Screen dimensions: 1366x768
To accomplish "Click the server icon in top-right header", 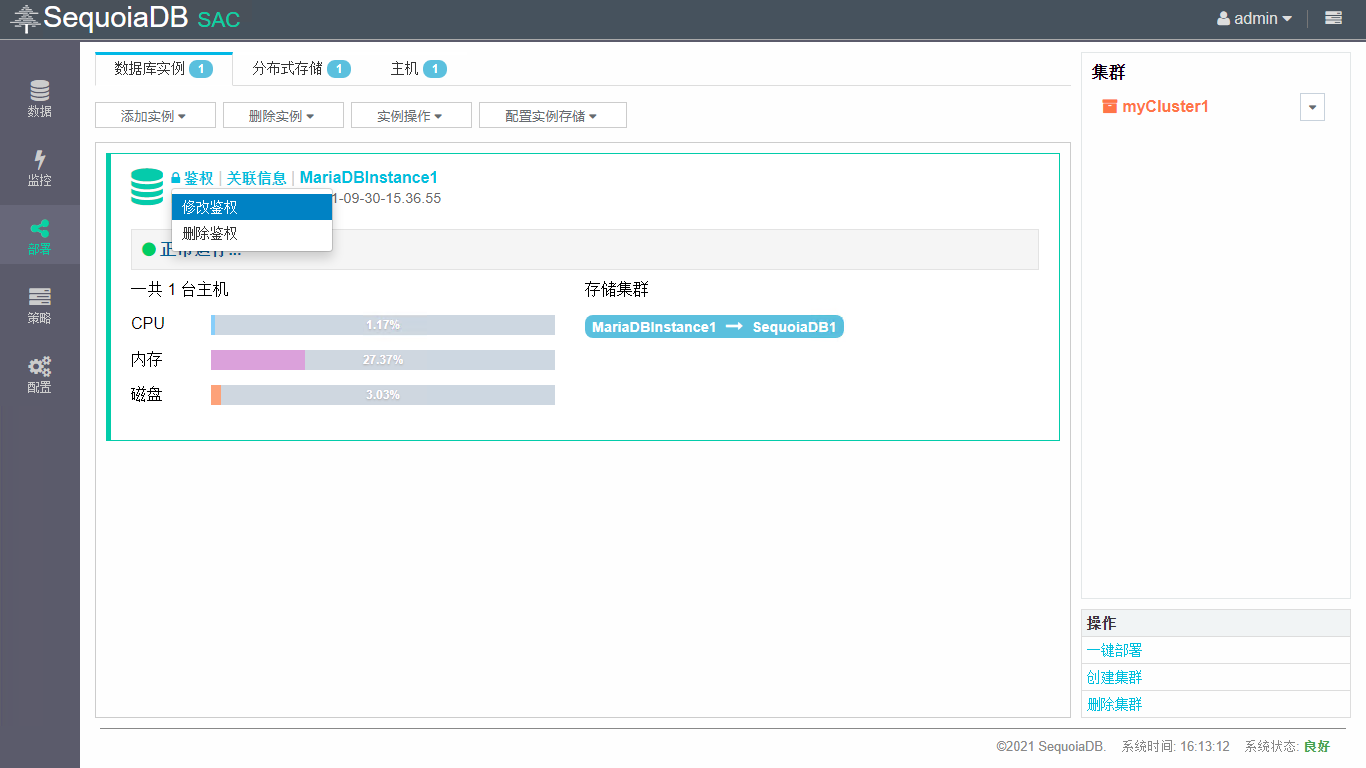I will click(x=1333, y=18).
